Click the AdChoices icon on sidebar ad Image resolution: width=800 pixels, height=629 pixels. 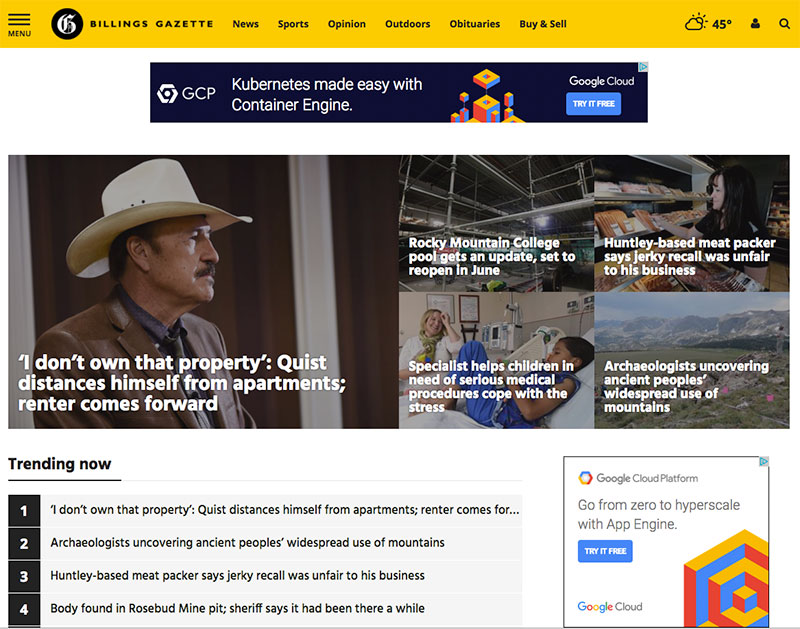(763, 462)
